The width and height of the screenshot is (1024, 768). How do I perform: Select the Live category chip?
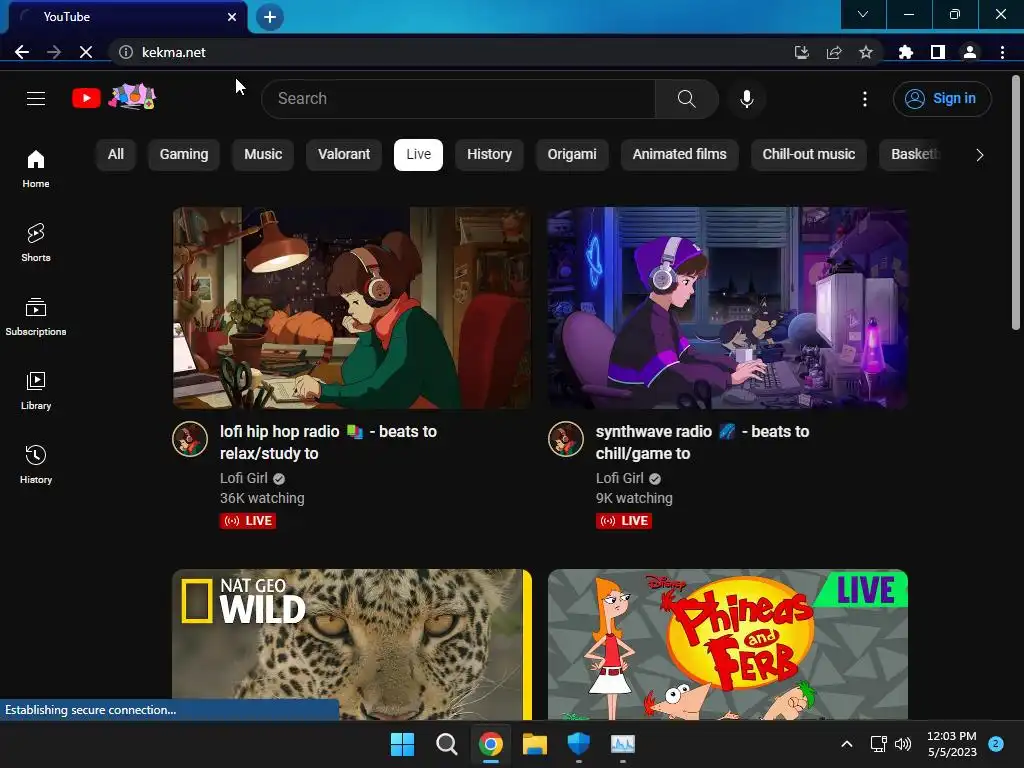point(419,155)
